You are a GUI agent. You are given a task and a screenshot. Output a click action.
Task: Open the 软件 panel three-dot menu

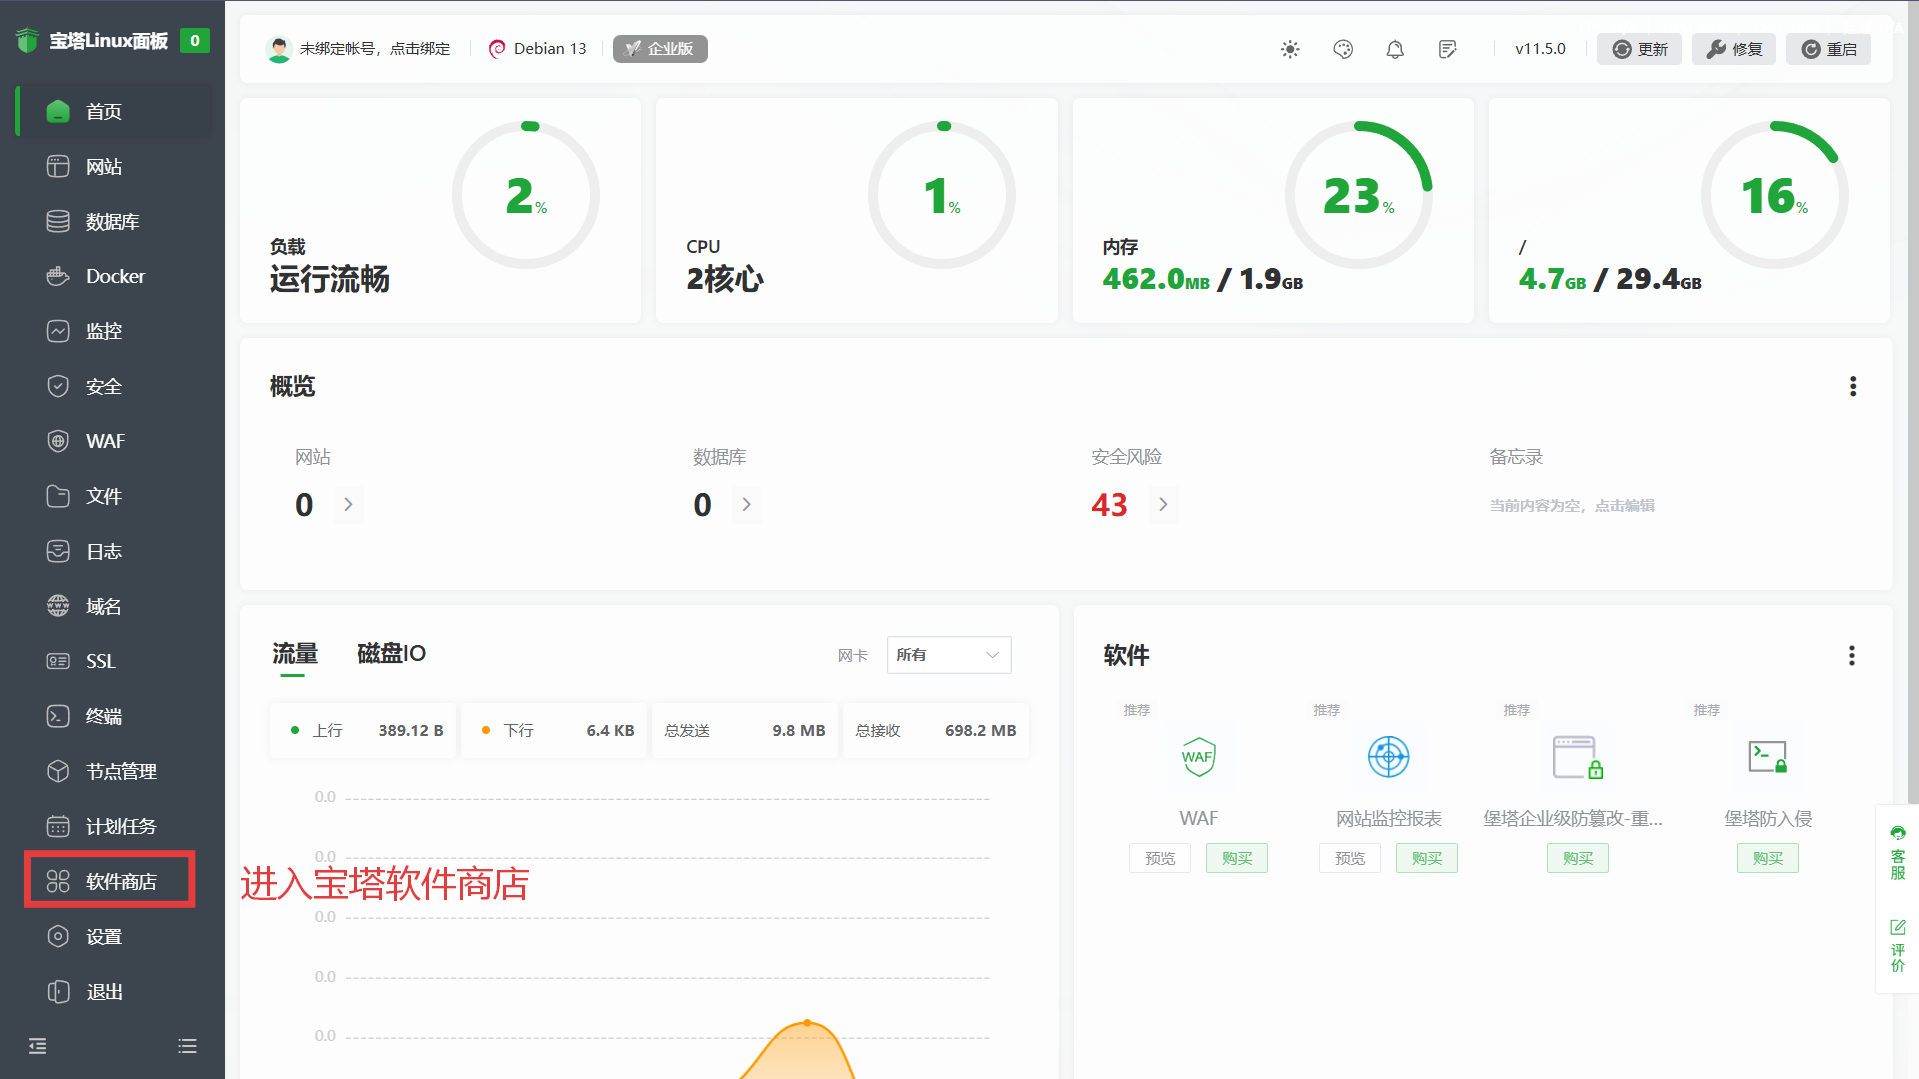pos(1851,655)
